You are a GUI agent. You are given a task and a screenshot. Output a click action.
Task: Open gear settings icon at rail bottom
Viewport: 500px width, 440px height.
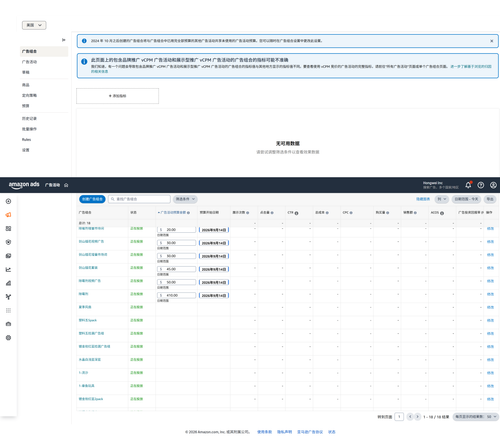pyautogui.click(x=8, y=338)
